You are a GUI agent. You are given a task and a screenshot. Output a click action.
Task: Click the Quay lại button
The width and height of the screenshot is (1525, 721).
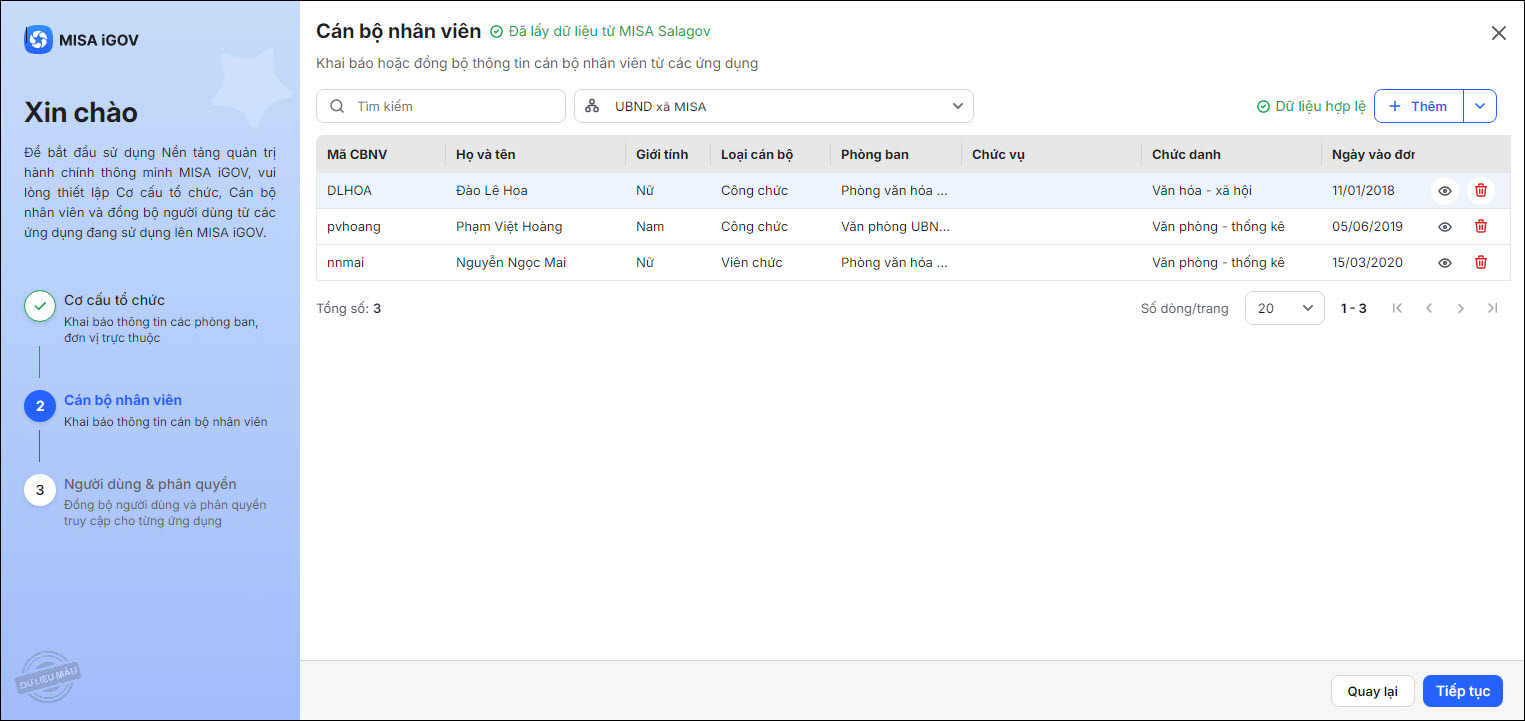click(x=1372, y=691)
